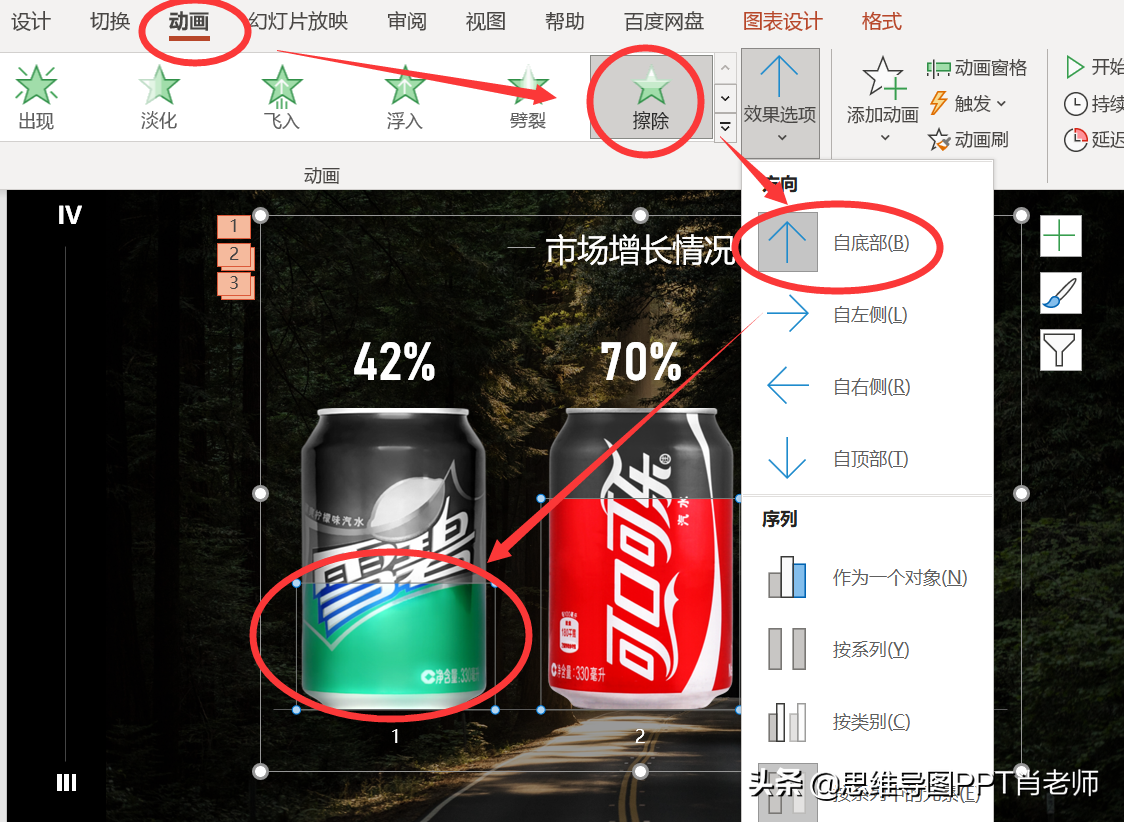The height and width of the screenshot is (822, 1124).
Task: Switch to the 帮助 ribbon tab
Action: click(x=564, y=21)
